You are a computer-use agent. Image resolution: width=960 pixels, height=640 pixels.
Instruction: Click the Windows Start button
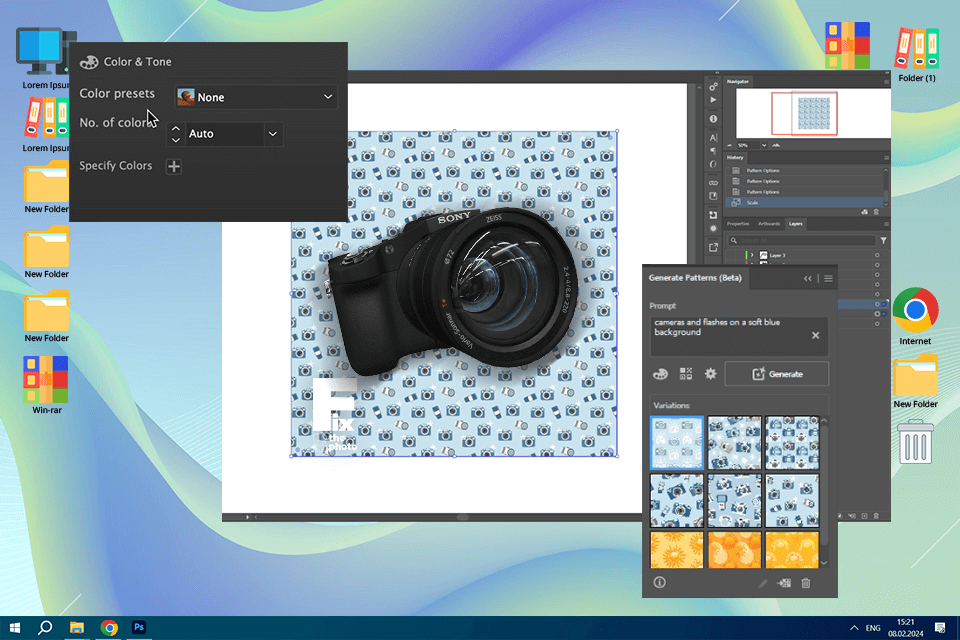click(x=15, y=628)
